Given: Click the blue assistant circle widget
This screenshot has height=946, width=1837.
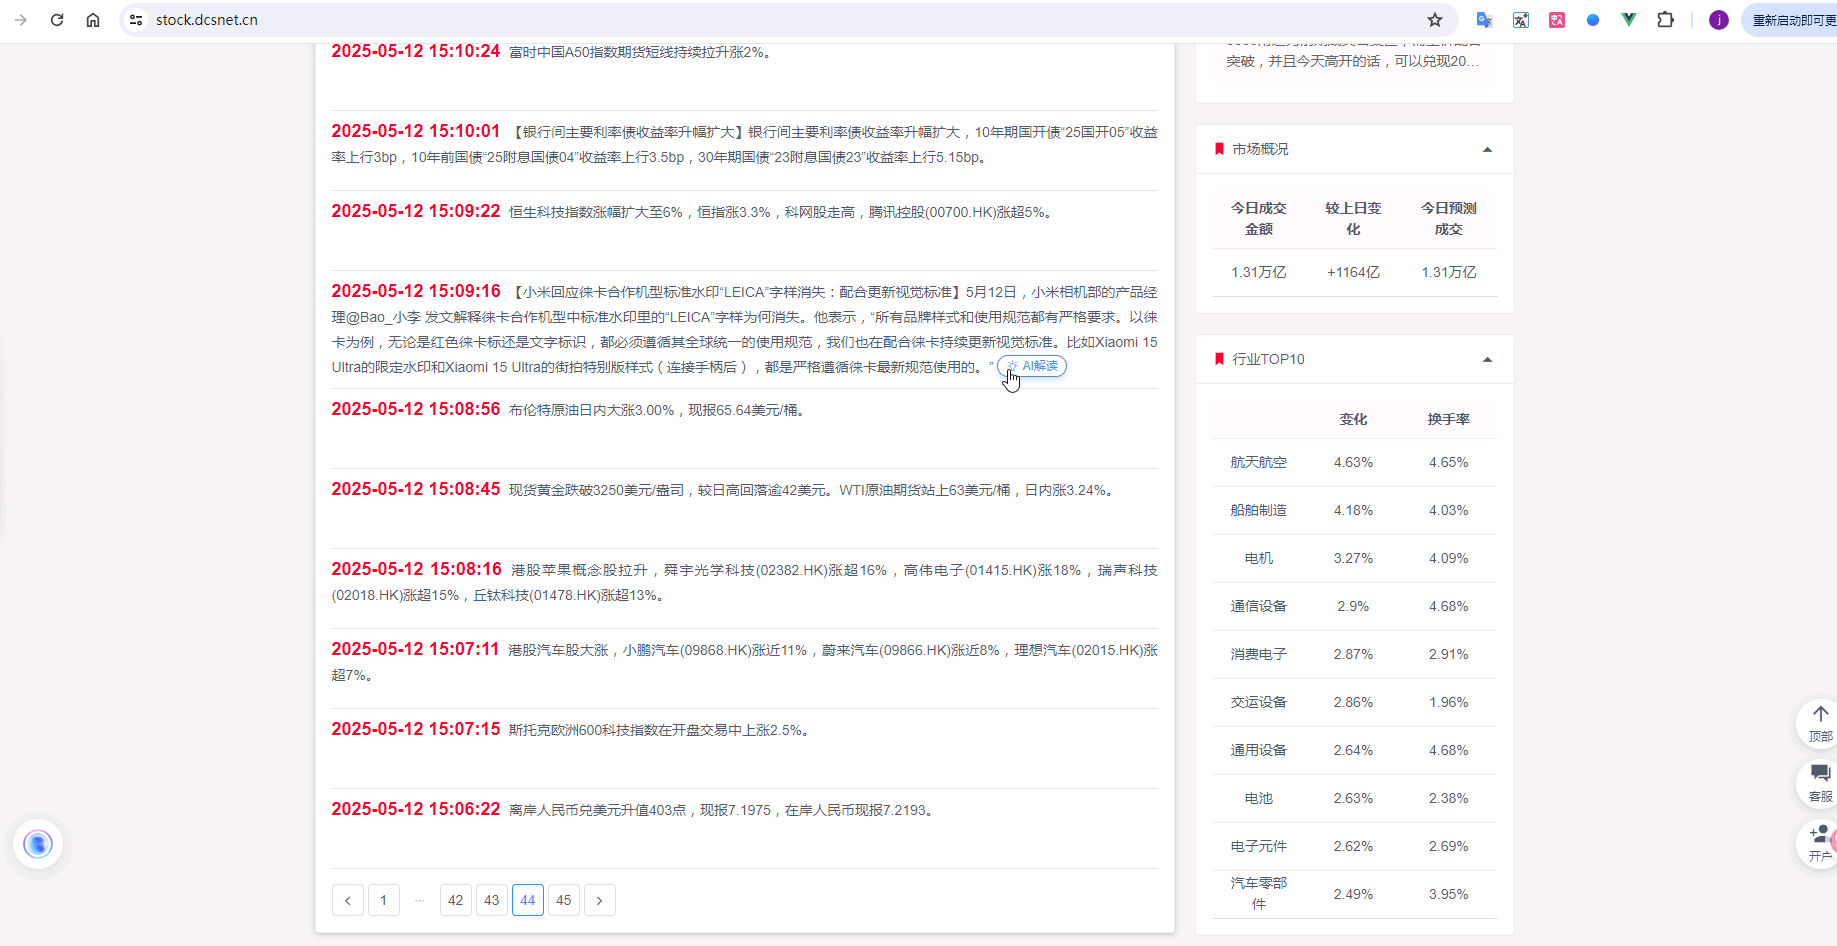Looking at the screenshot, I should (38, 844).
